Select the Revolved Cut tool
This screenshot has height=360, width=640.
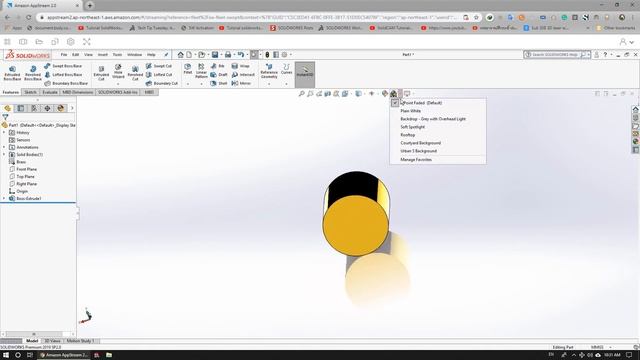pos(135,73)
